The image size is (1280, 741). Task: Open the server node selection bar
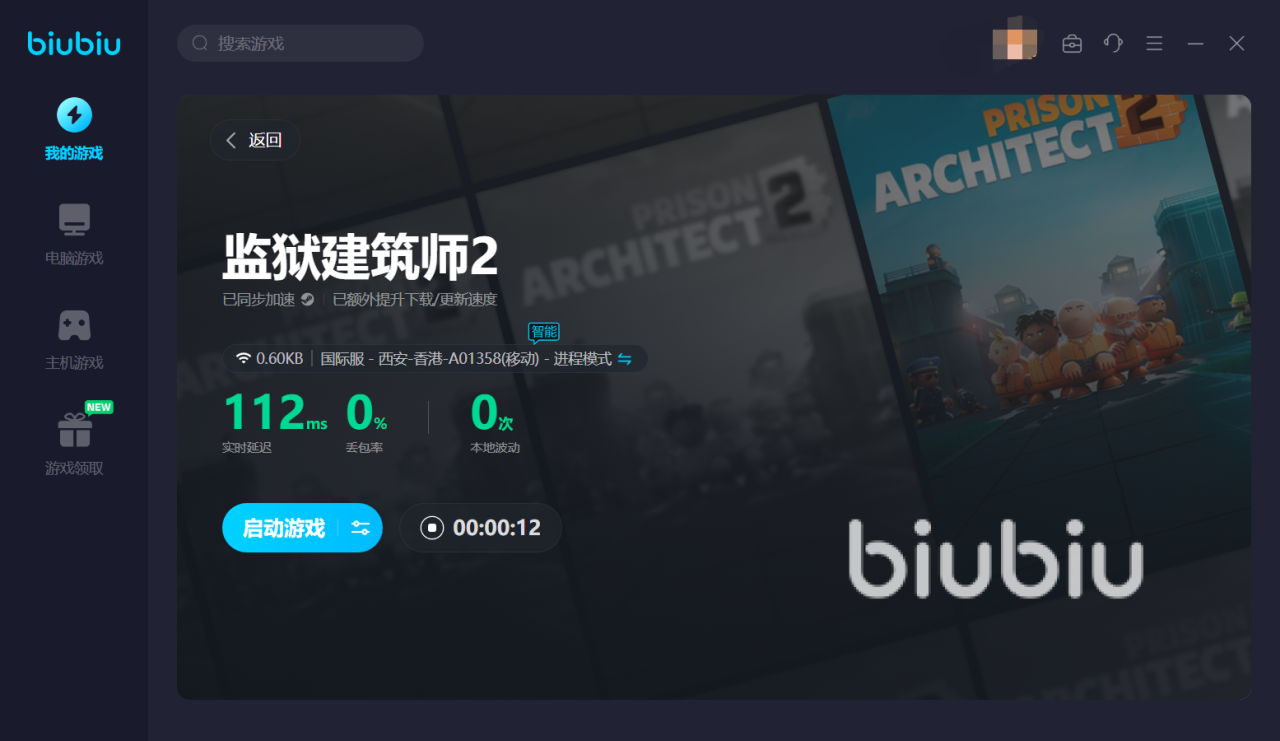pyautogui.click(x=435, y=359)
